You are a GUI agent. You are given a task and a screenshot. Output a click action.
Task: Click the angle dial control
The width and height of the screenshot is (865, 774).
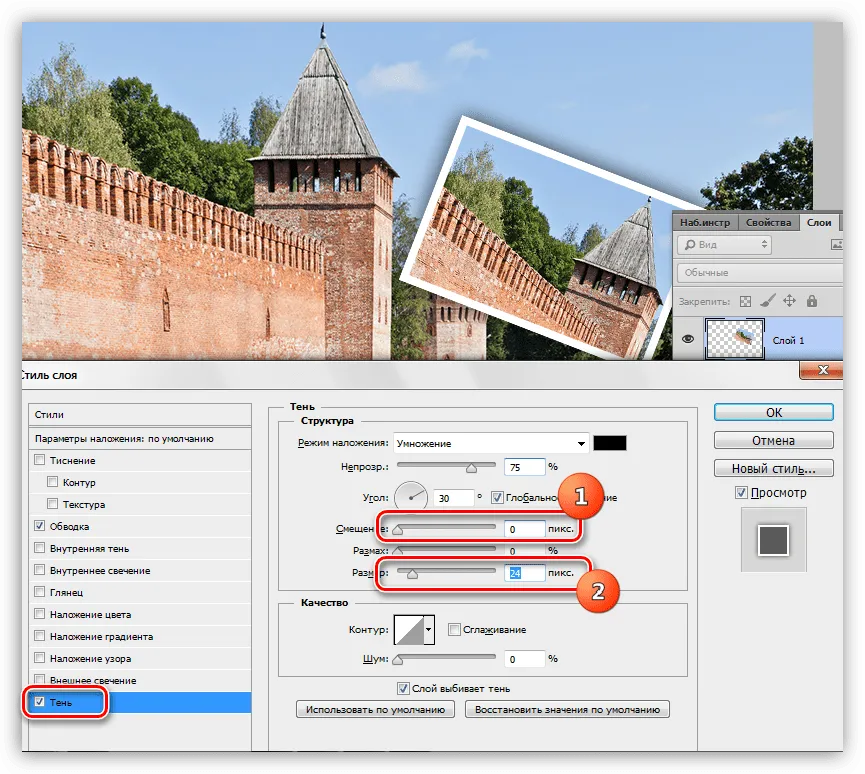[411, 497]
